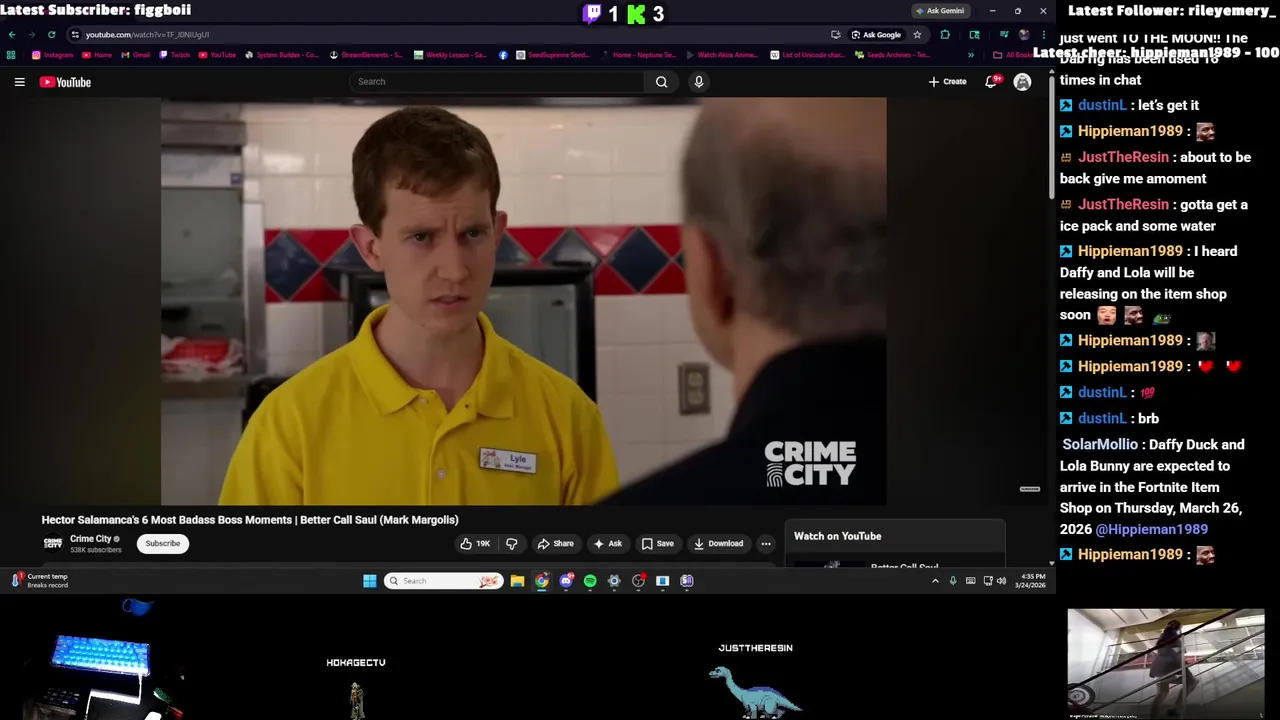Open the YouTube bookmark in bookmarks bar
The width and height of the screenshot is (1280, 720).
pyautogui.click(x=217, y=55)
